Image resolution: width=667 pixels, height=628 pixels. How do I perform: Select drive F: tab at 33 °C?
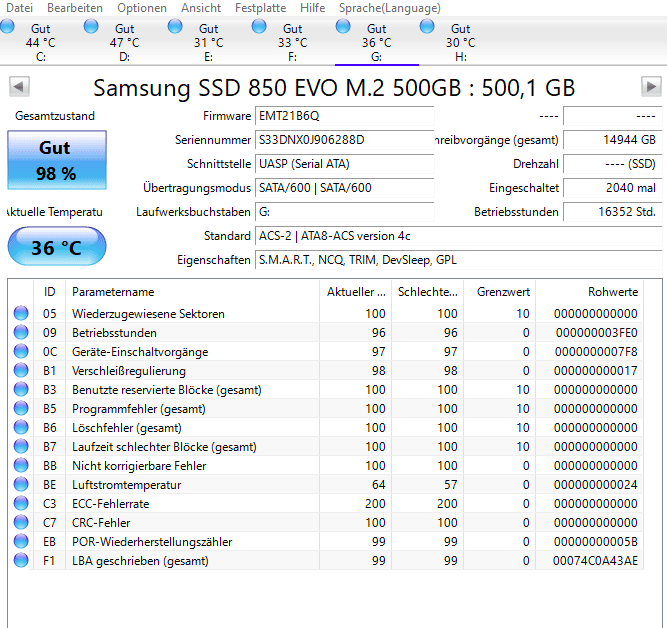pyautogui.click(x=292, y=43)
